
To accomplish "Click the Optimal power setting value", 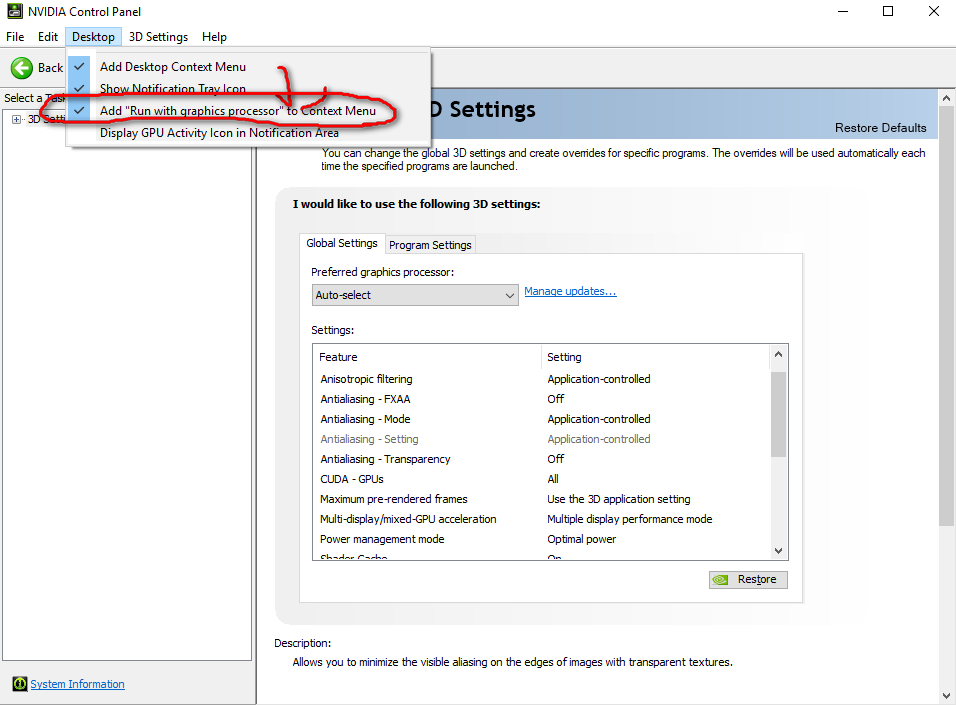I will (582, 539).
